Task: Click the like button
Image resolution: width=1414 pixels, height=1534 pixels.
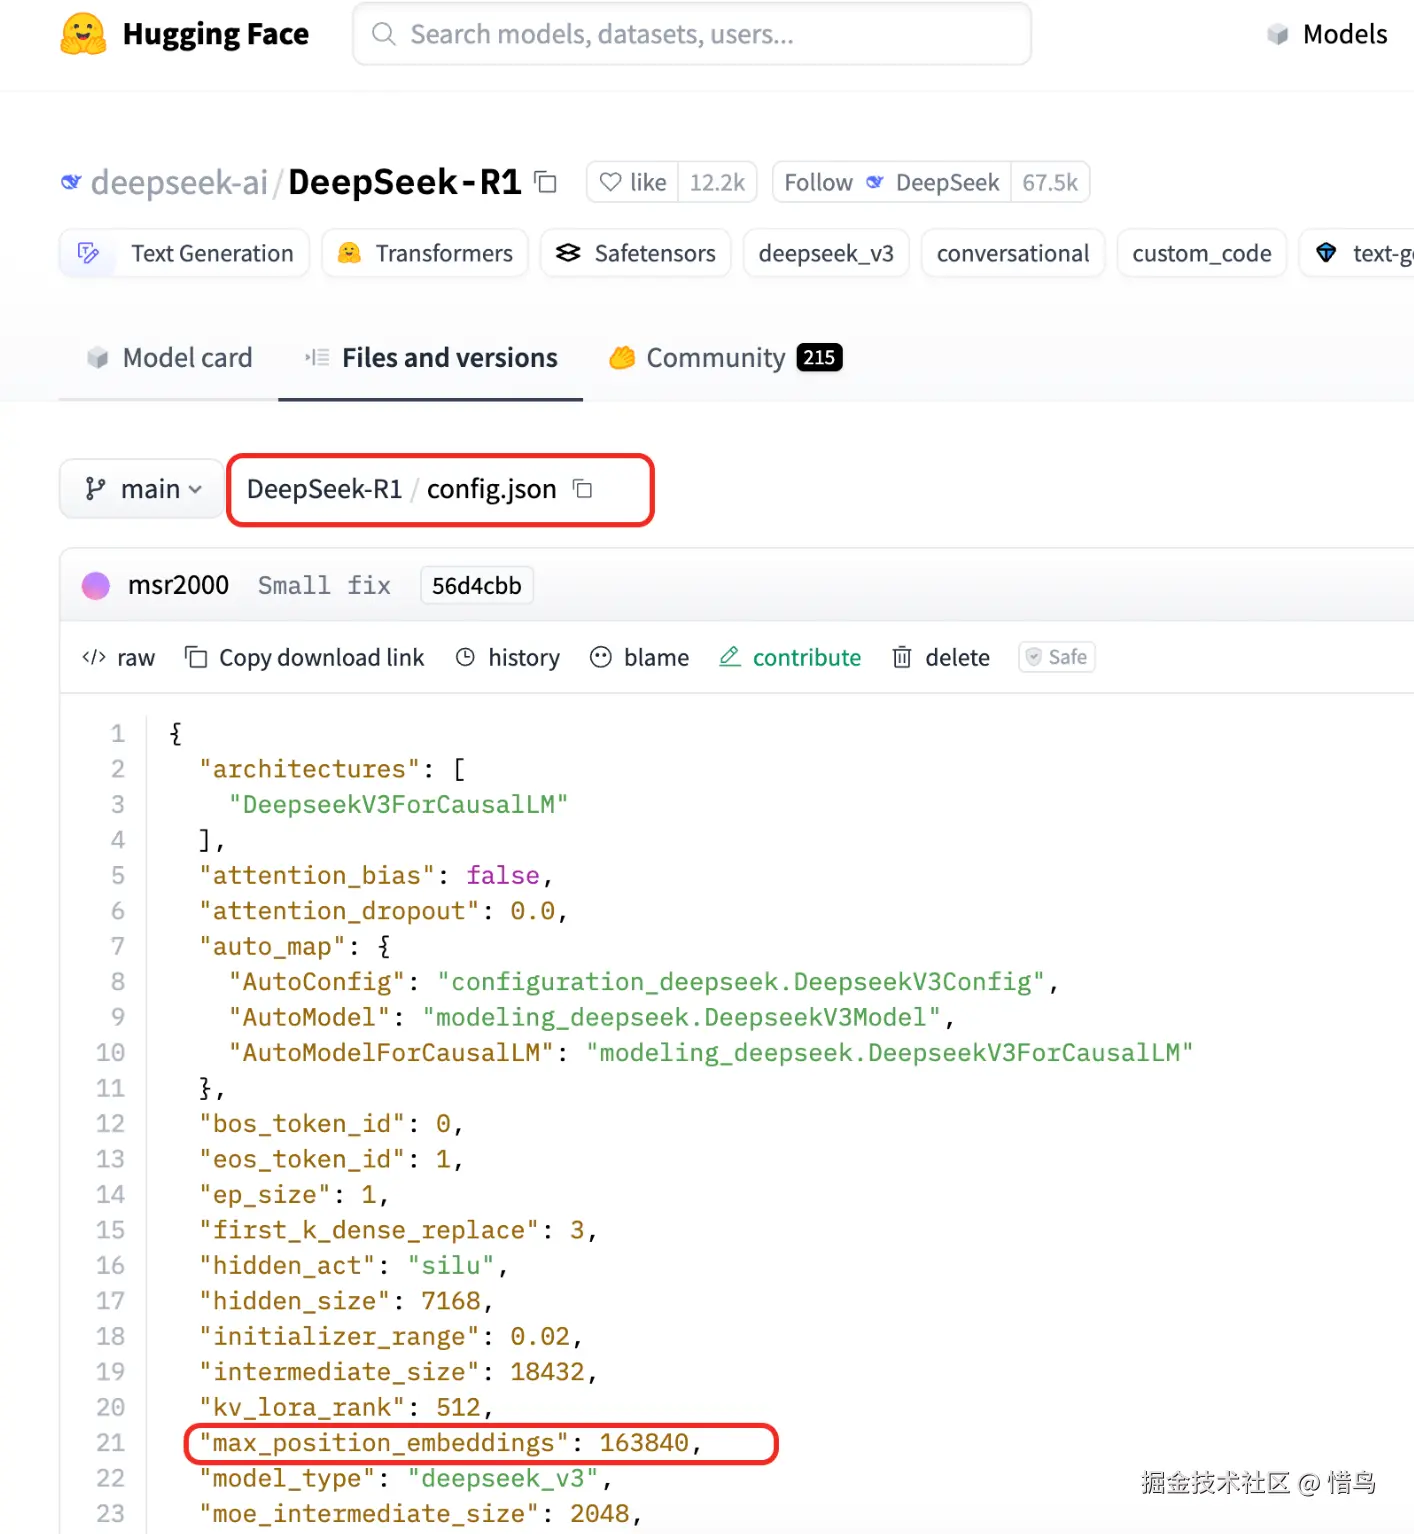Action: coord(632,182)
